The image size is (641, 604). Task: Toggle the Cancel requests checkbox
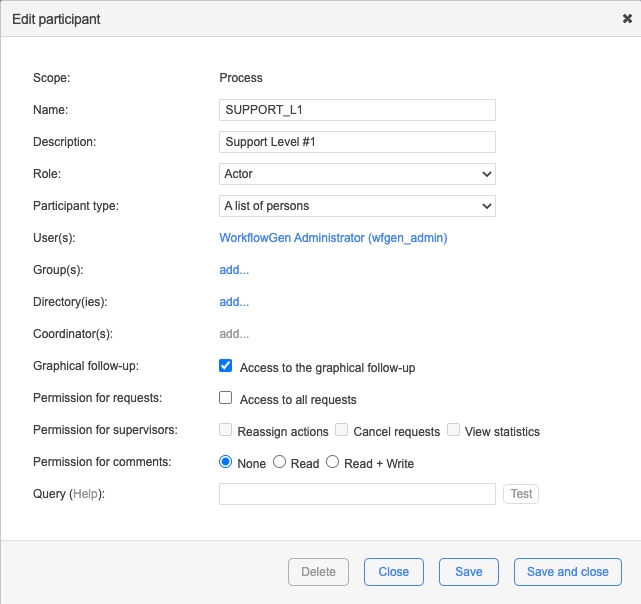[x=342, y=431]
